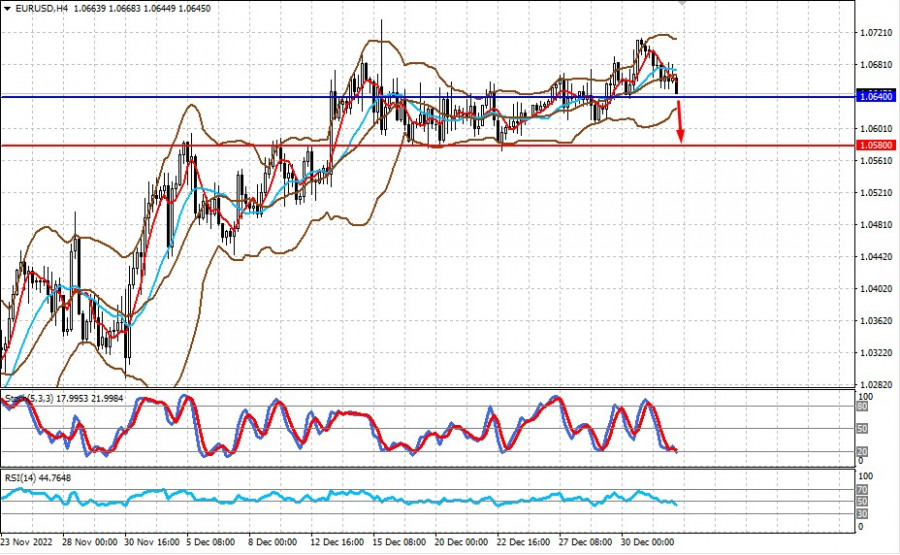The image size is (900, 555).
Task: Click the triangle arrow beside EURUSD,H4
Action: (7, 8)
